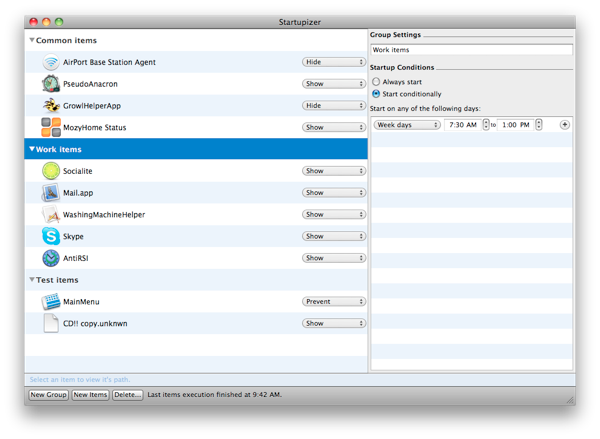600x439 pixels.
Task: Open Show dropdown for MozyHome Status
Action: pos(334,127)
